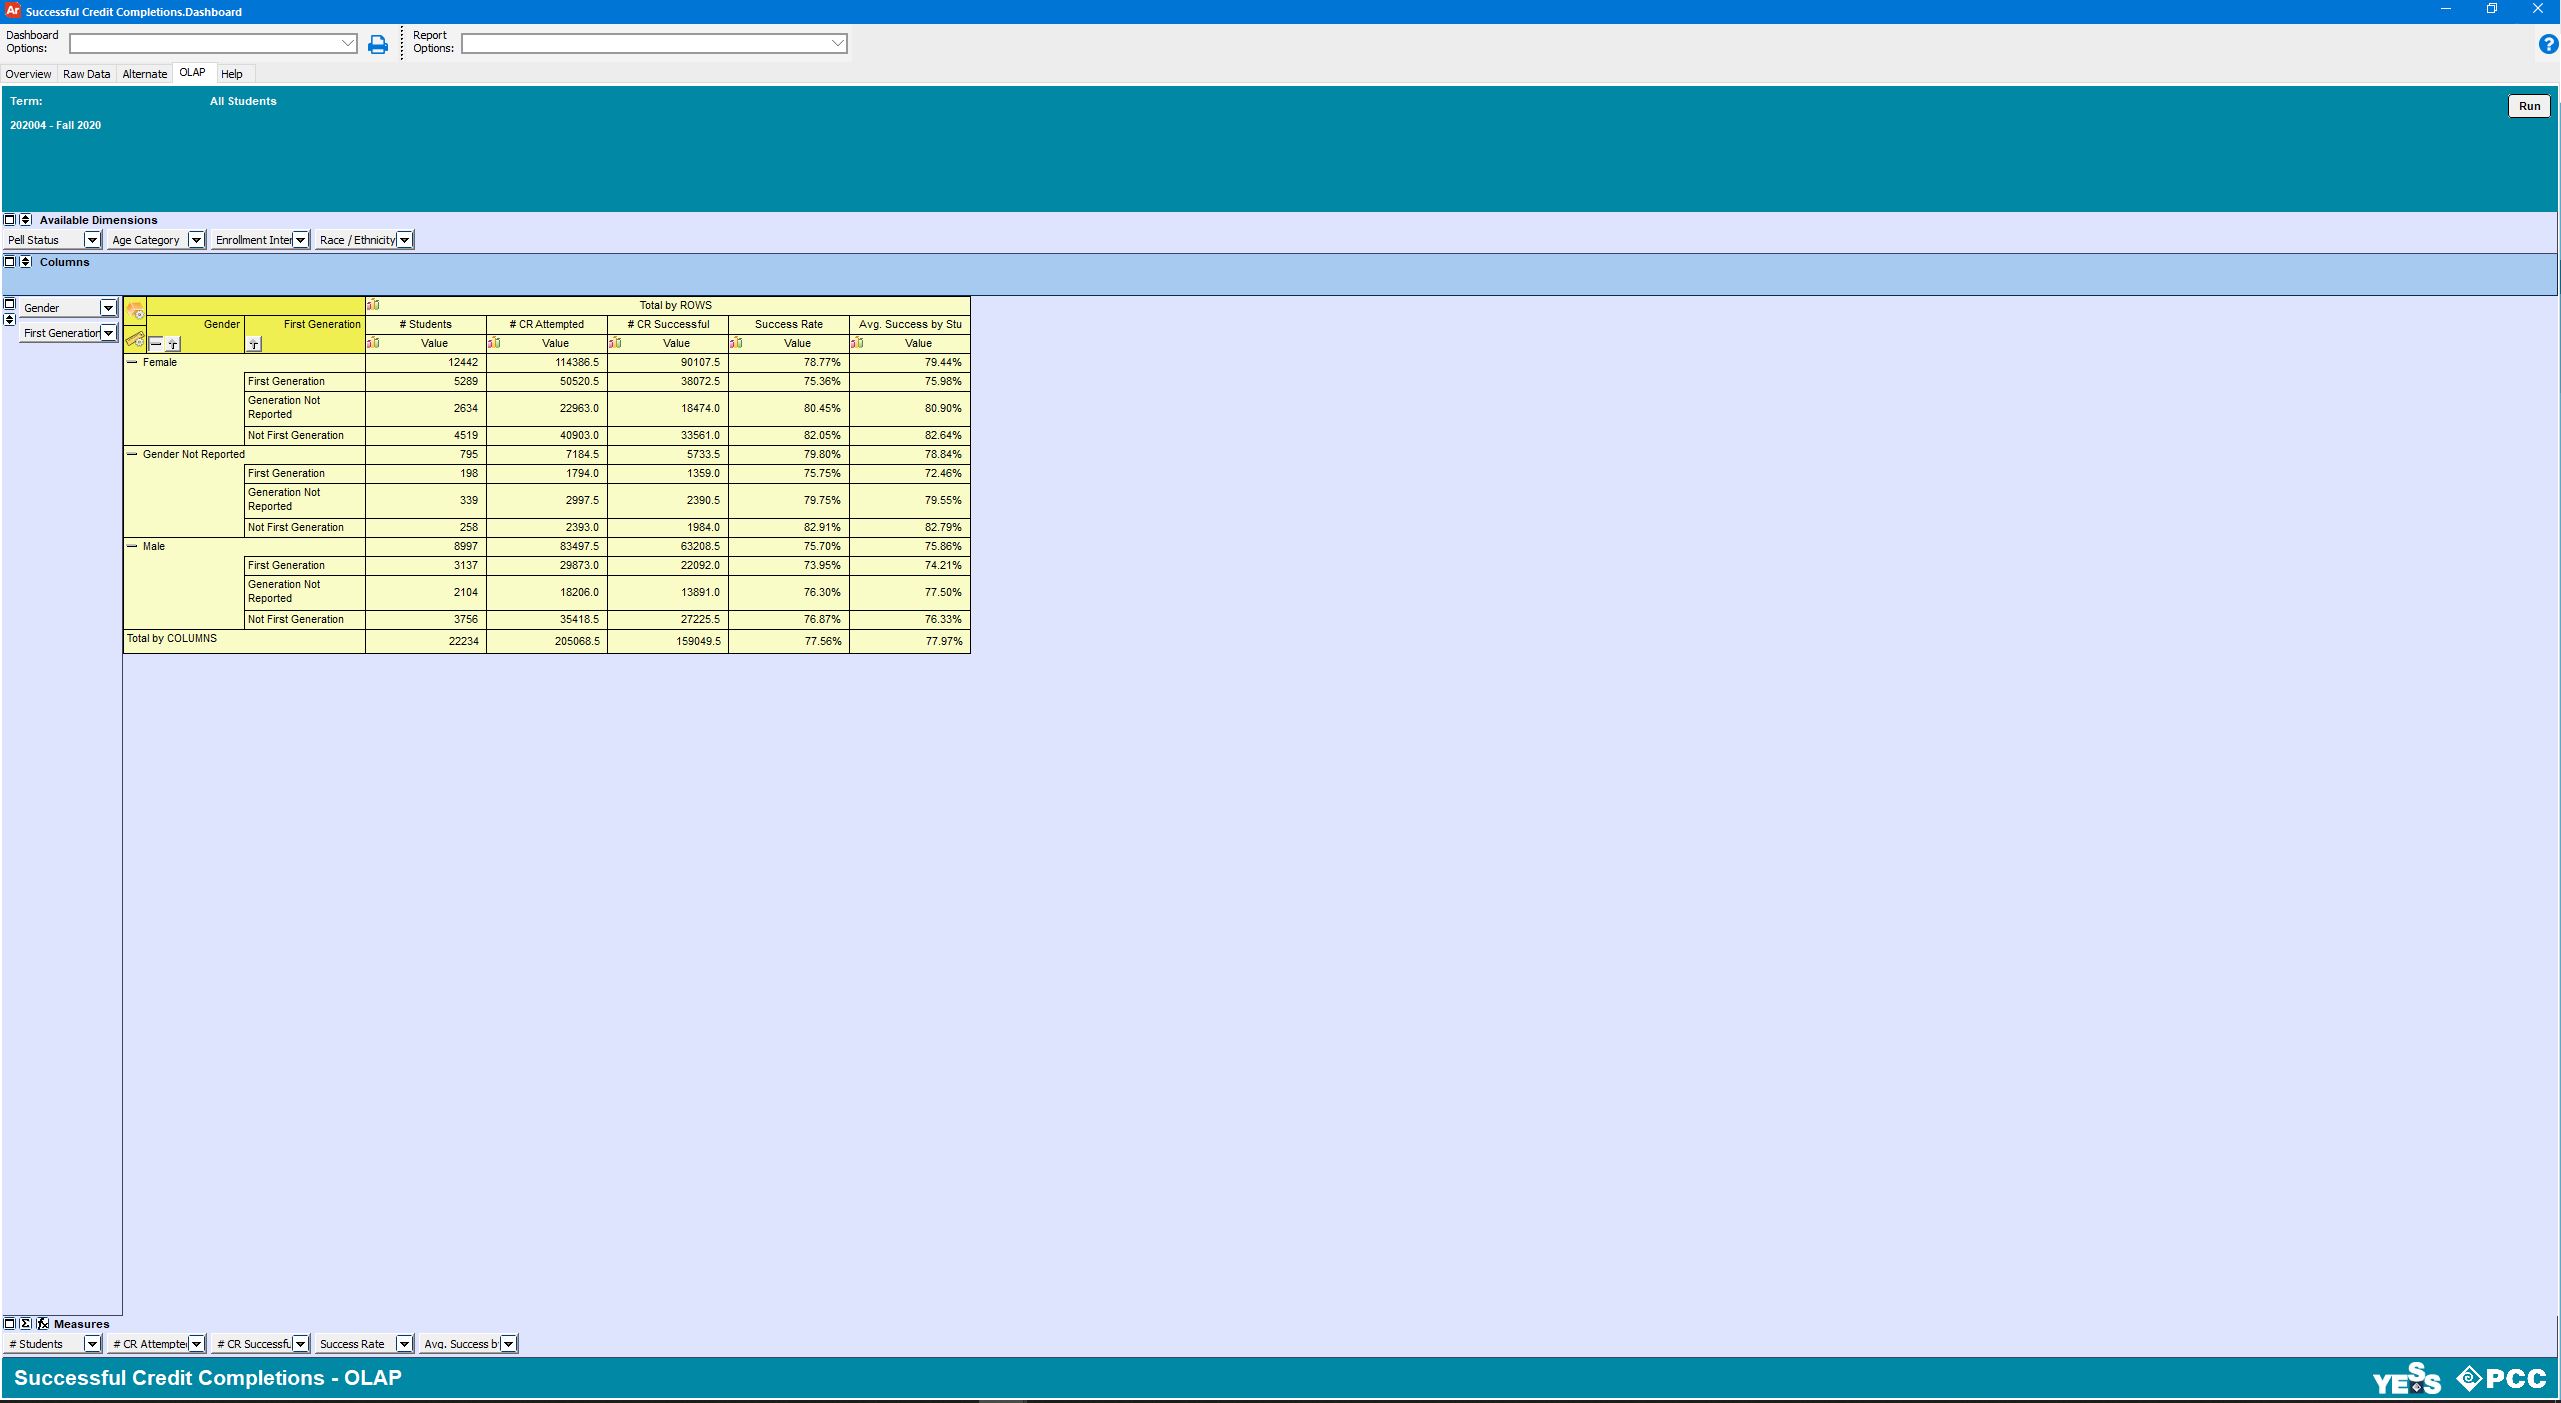
Task: Open the Race / Ethnicity dimension dropdown
Action: (x=404, y=239)
